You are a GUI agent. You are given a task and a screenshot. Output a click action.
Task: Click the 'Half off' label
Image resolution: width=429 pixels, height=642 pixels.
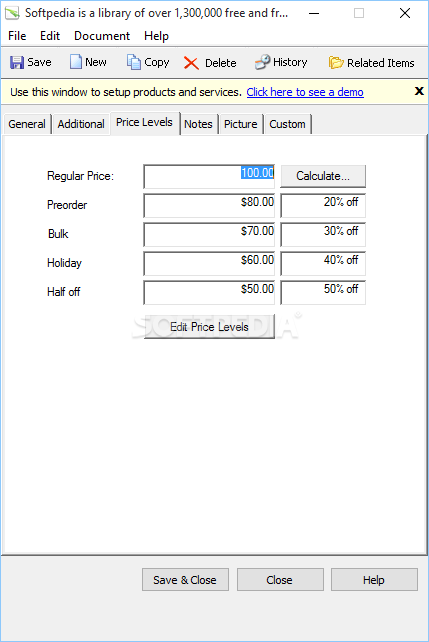(x=63, y=292)
